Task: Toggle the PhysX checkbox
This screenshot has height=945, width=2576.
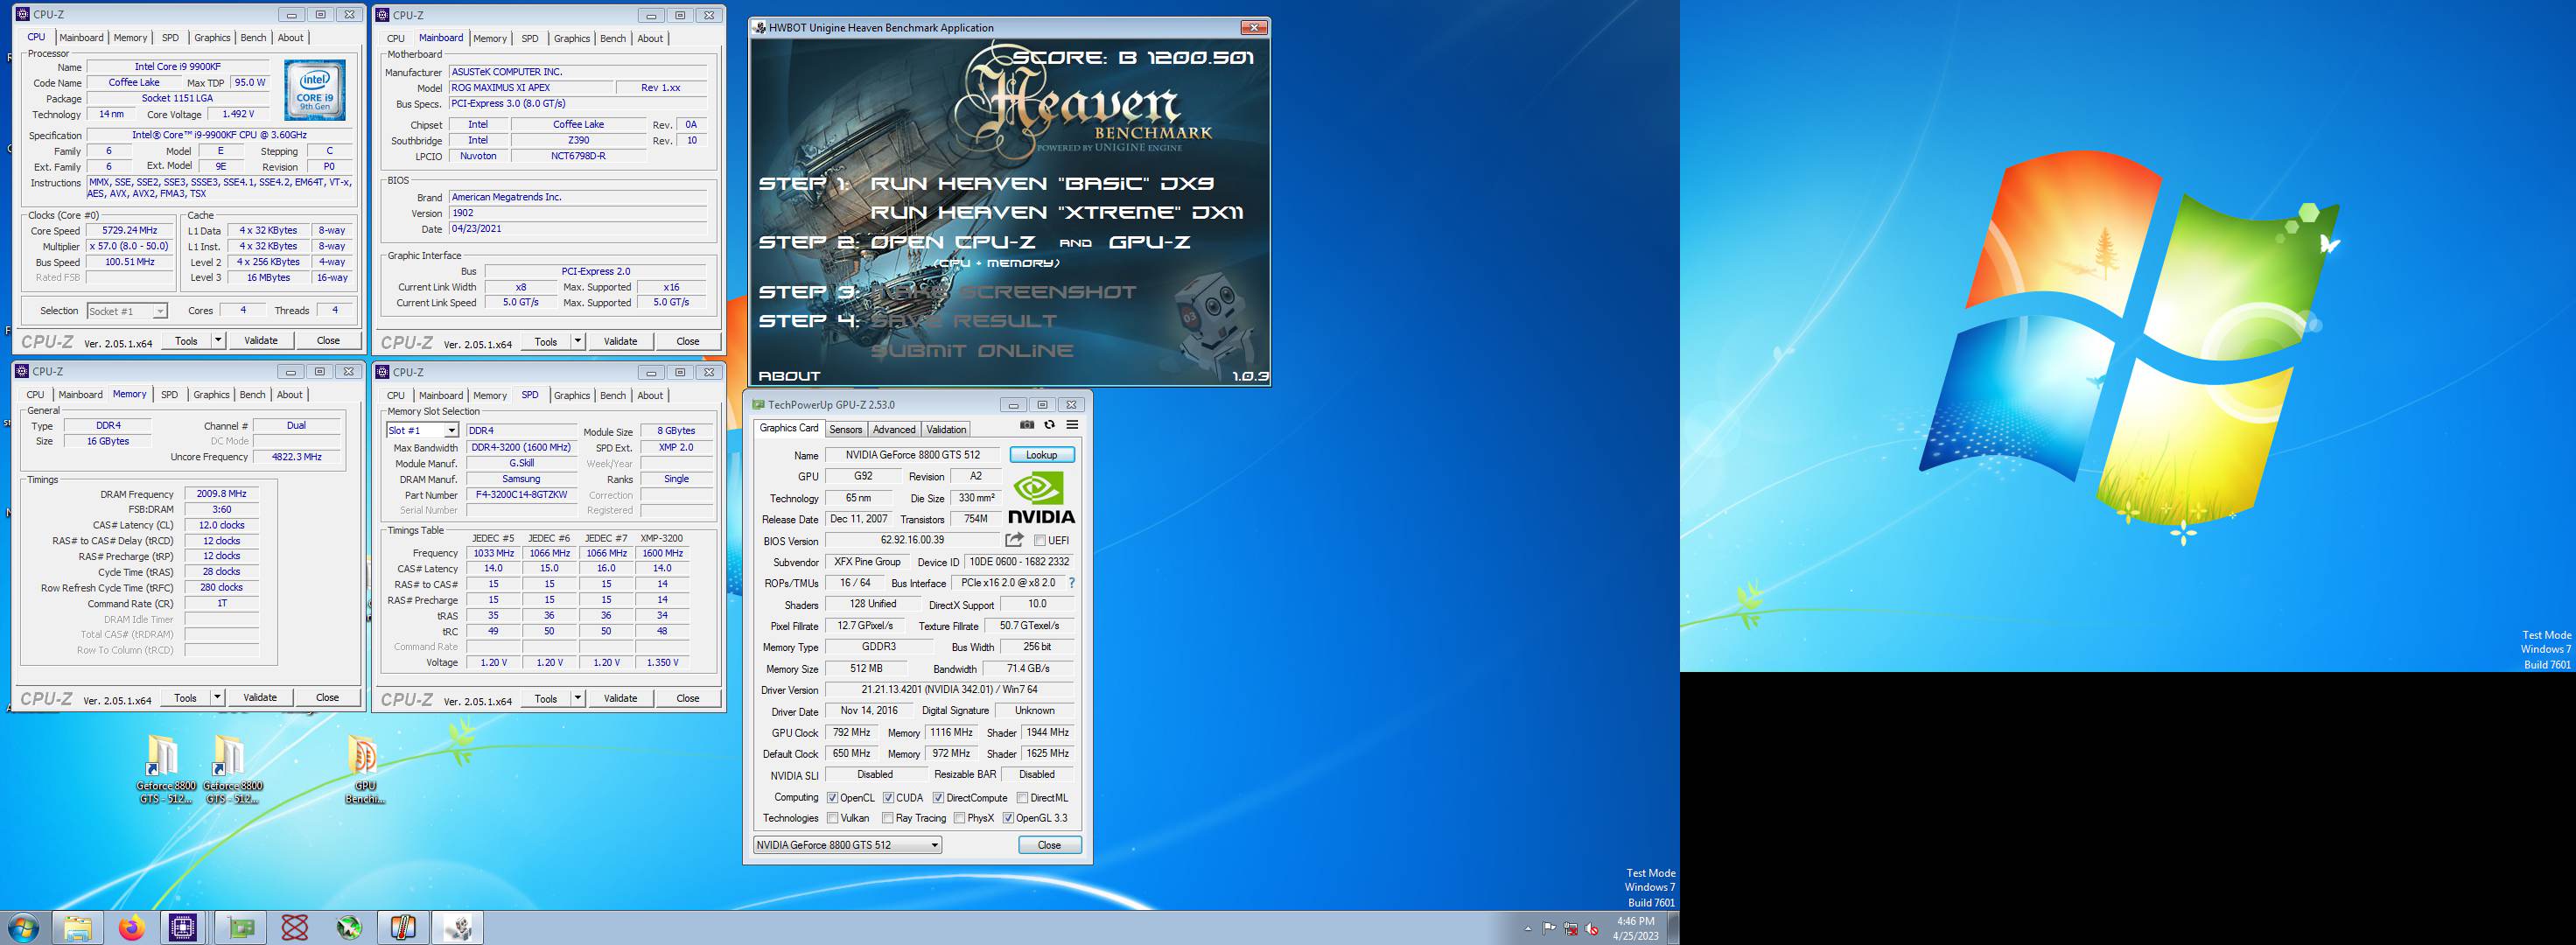Action: click(x=959, y=818)
